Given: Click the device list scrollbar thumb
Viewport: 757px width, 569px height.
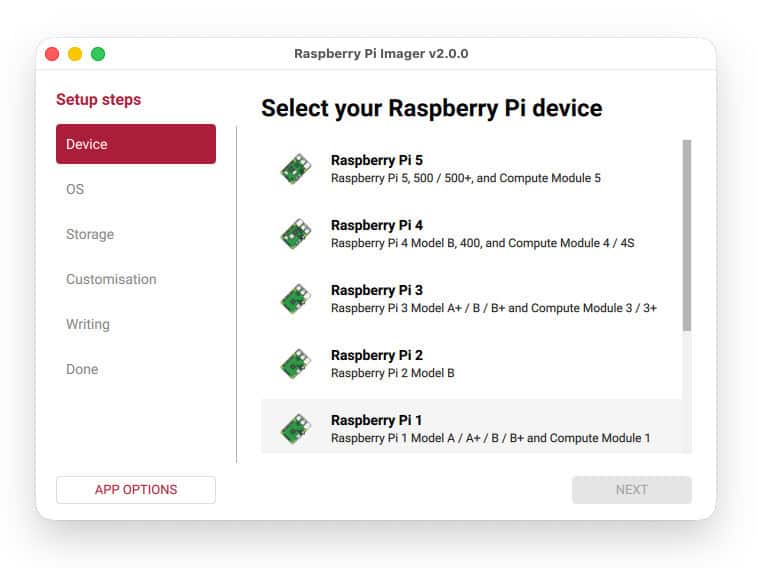Looking at the screenshot, I should coord(687,236).
